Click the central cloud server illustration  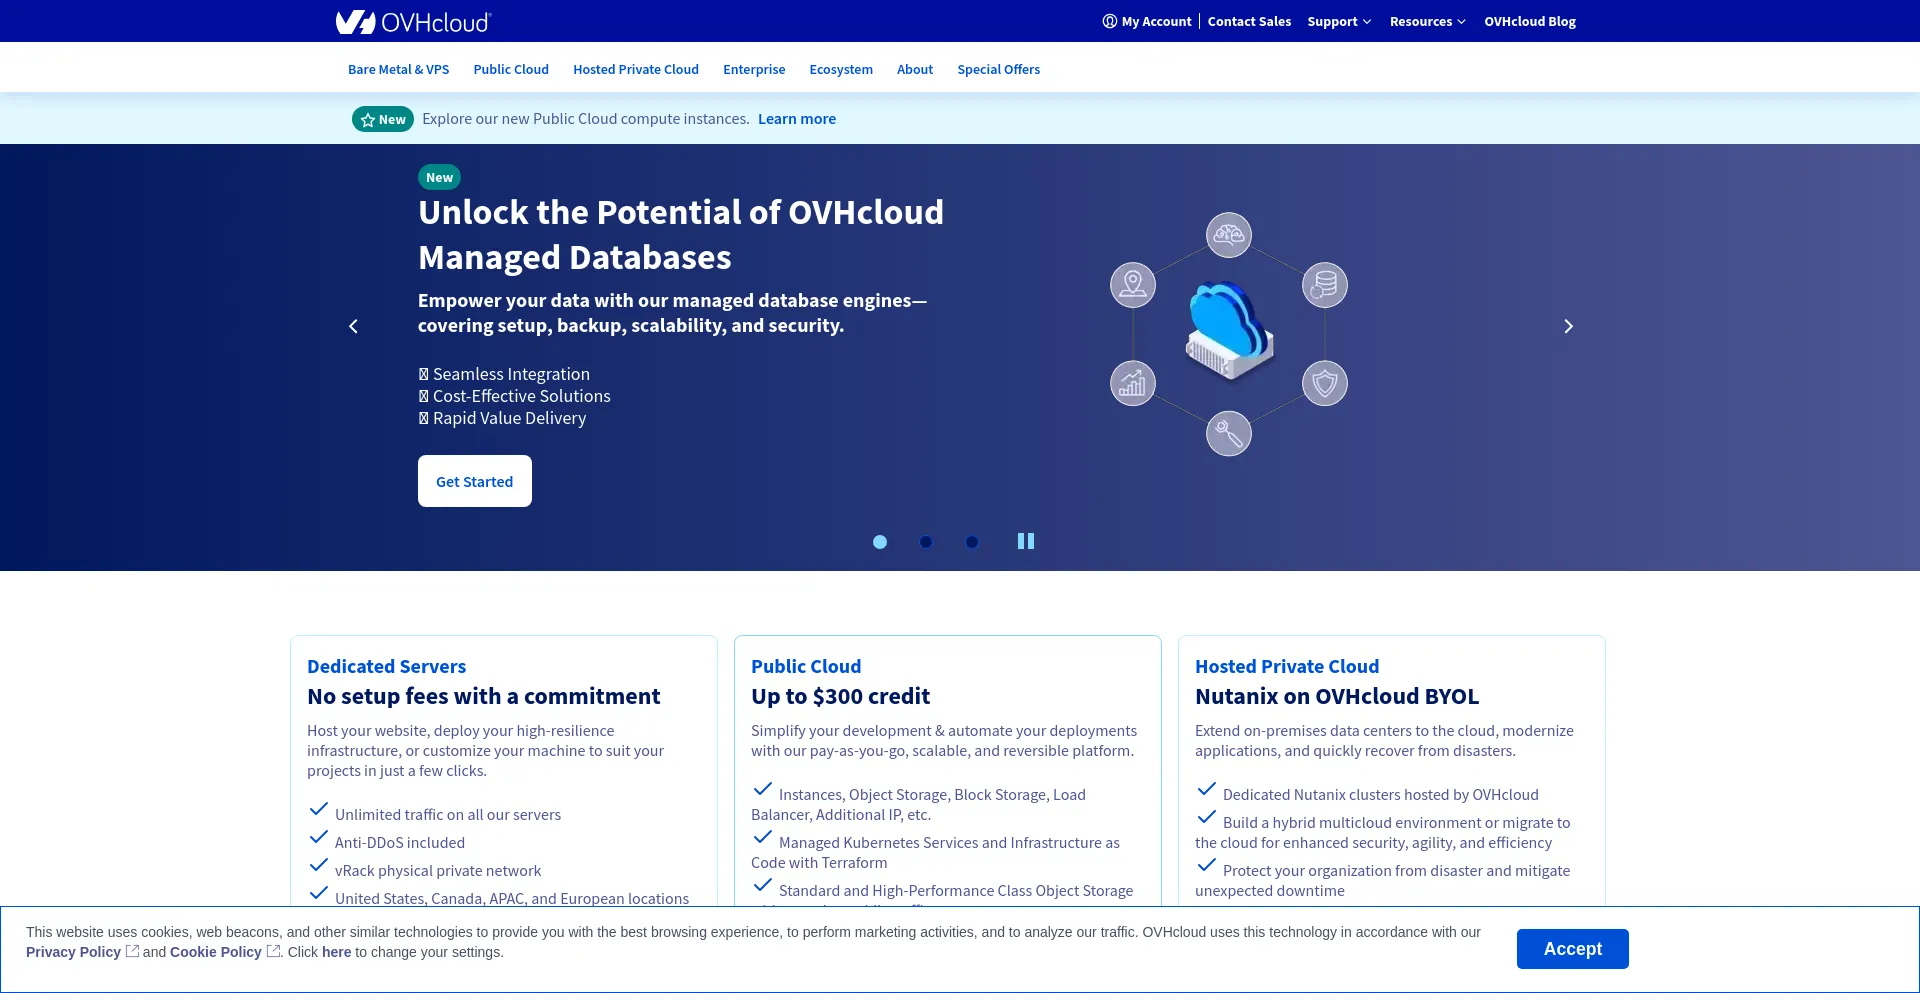(1229, 331)
